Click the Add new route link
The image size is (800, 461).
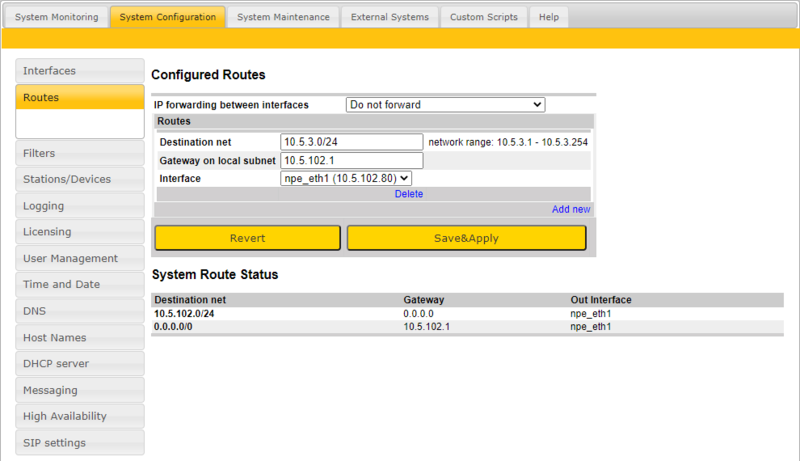(x=571, y=209)
